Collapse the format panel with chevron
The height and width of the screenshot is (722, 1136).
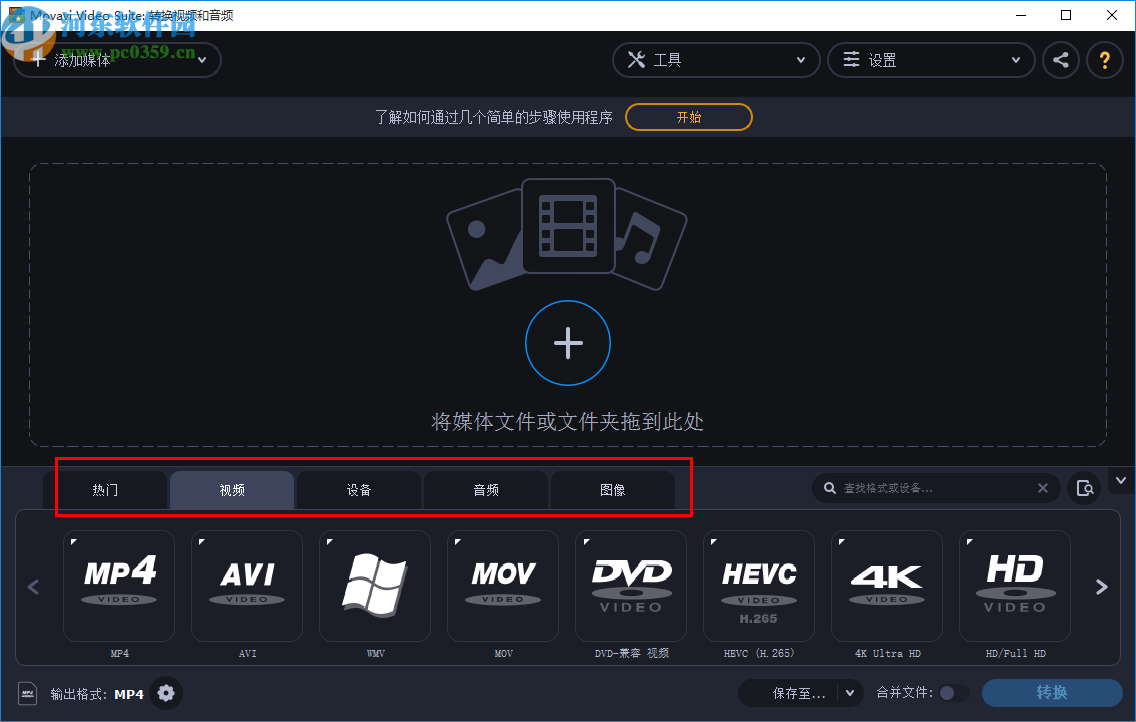click(x=1121, y=480)
